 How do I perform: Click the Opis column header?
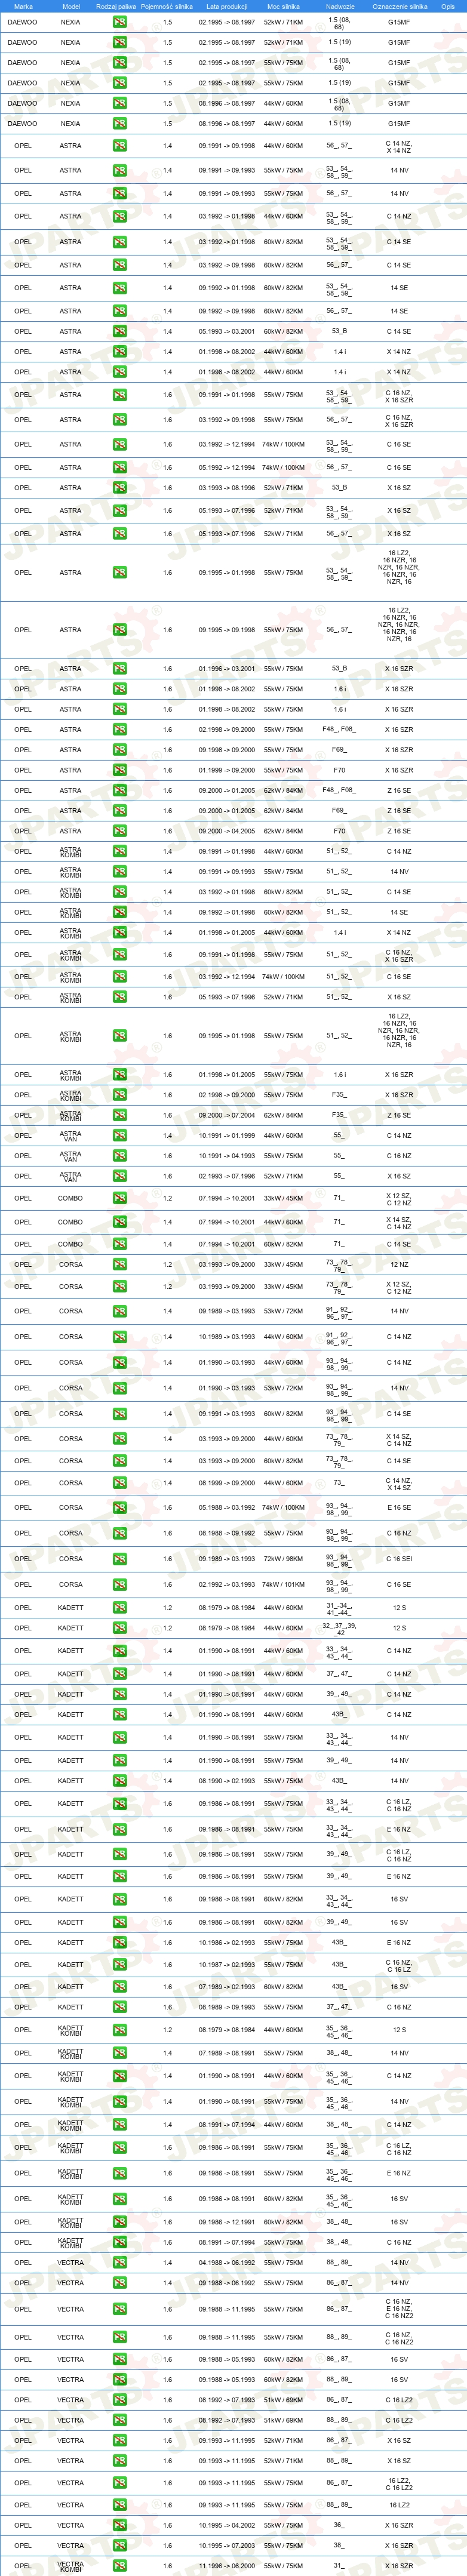pyautogui.click(x=448, y=6)
